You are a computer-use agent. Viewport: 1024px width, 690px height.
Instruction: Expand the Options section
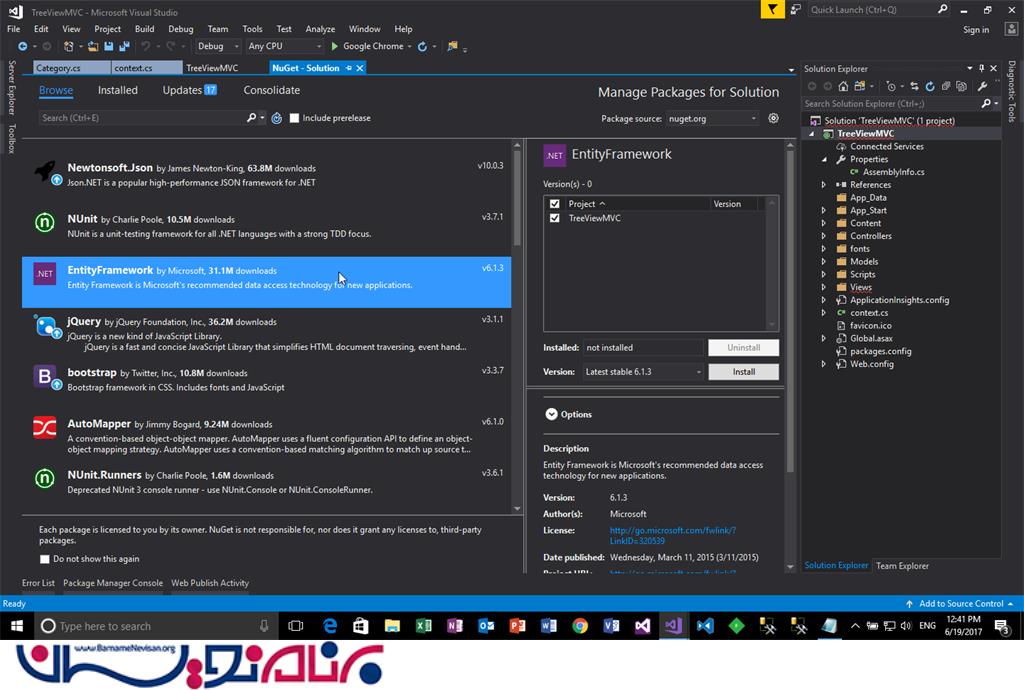(x=551, y=415)
